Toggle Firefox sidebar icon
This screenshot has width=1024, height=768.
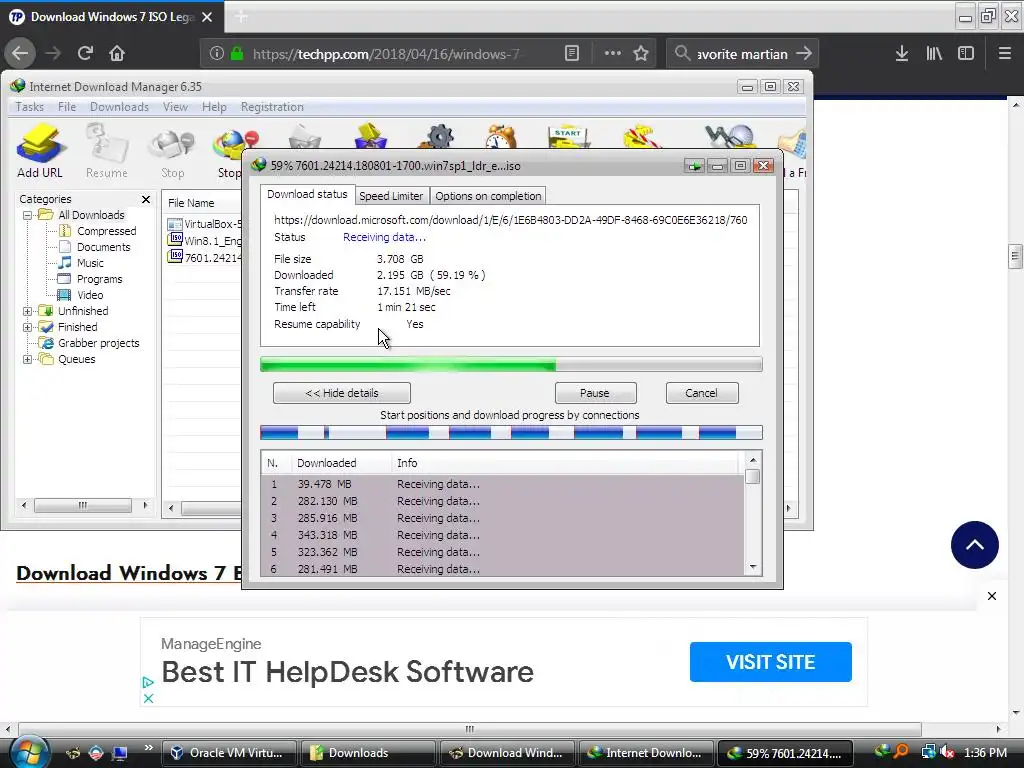pos(966,54)
